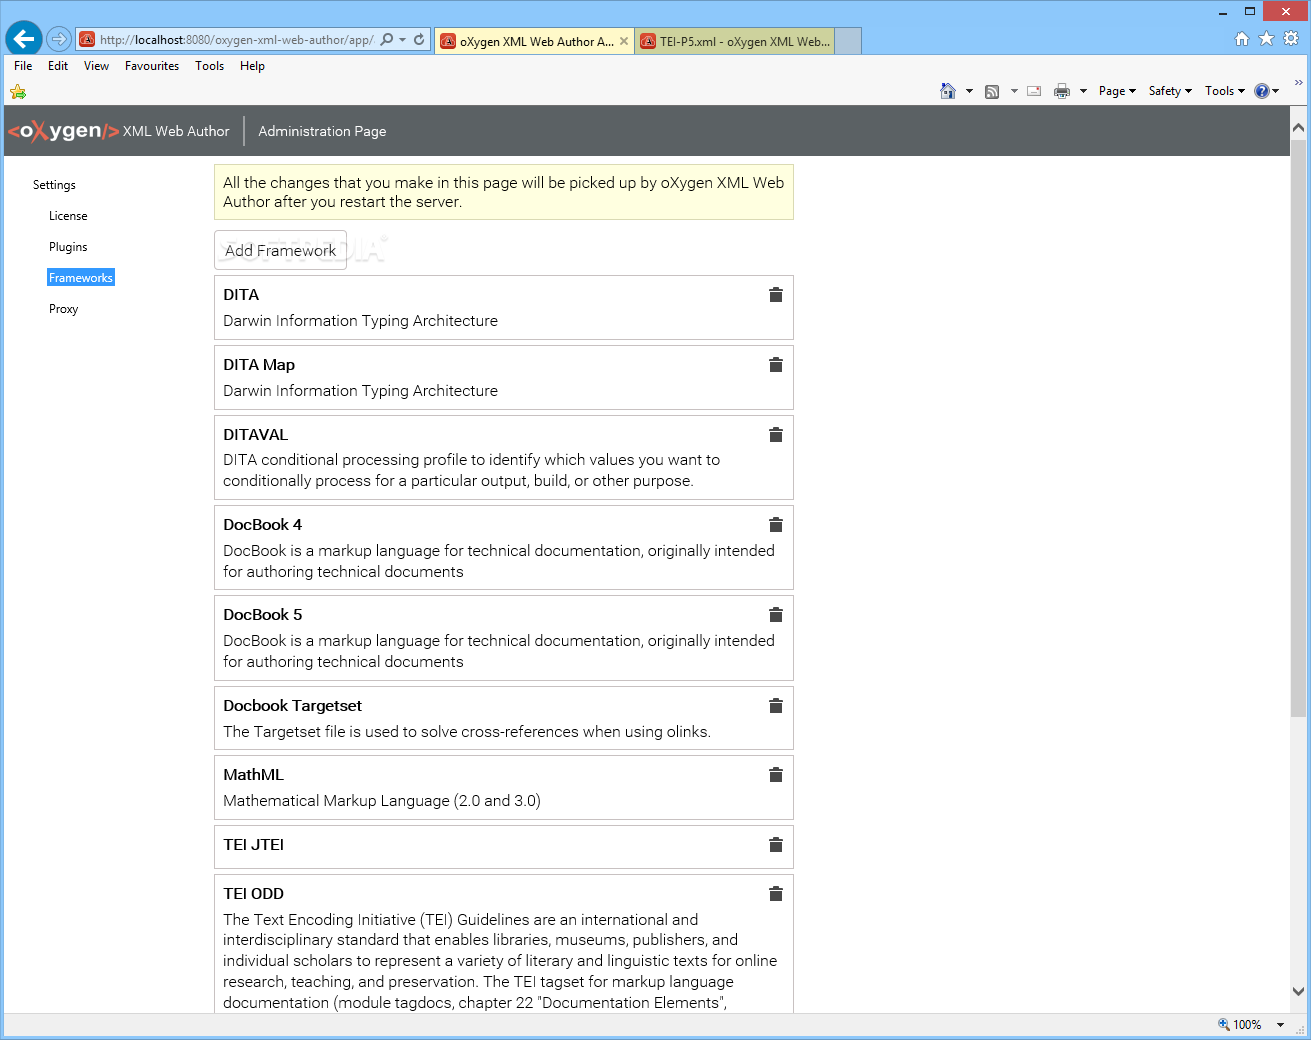
Task: Open the License settings page
Action: coord(68,216)
